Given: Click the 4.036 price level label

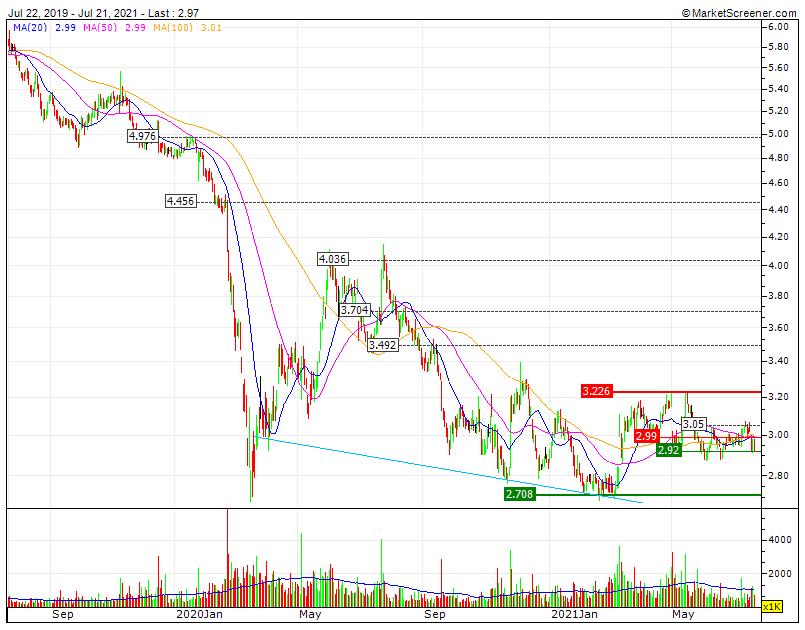Looking at the screenshot, I should click(x=333, y=259).
